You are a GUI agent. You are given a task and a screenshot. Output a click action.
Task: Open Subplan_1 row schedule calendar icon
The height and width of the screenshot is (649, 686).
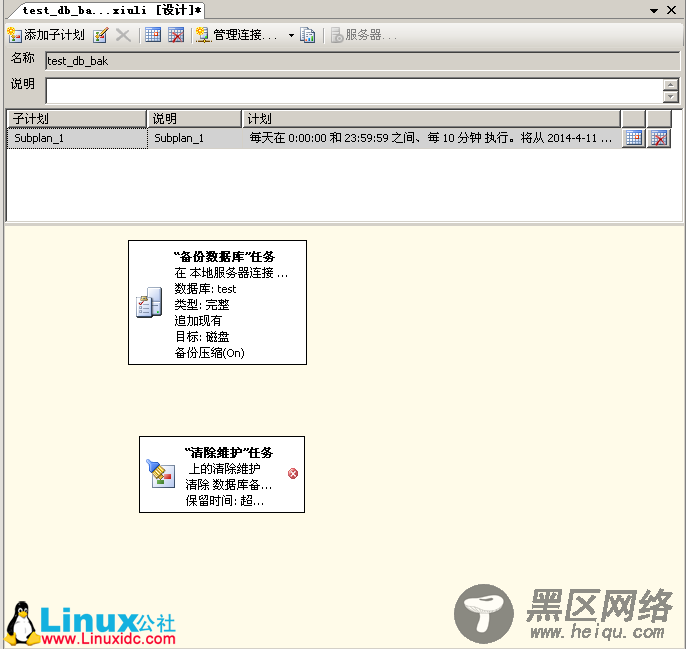[x=634, y=138]
